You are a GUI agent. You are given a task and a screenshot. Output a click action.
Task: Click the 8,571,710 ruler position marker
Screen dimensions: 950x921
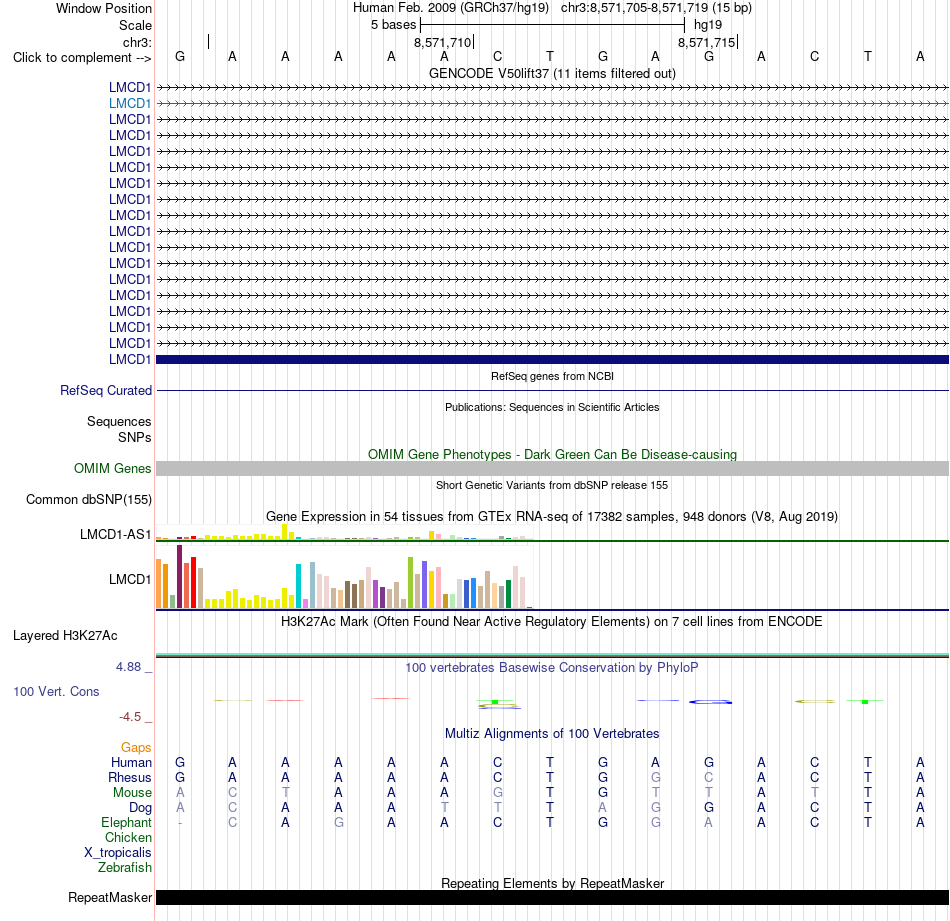444,42
